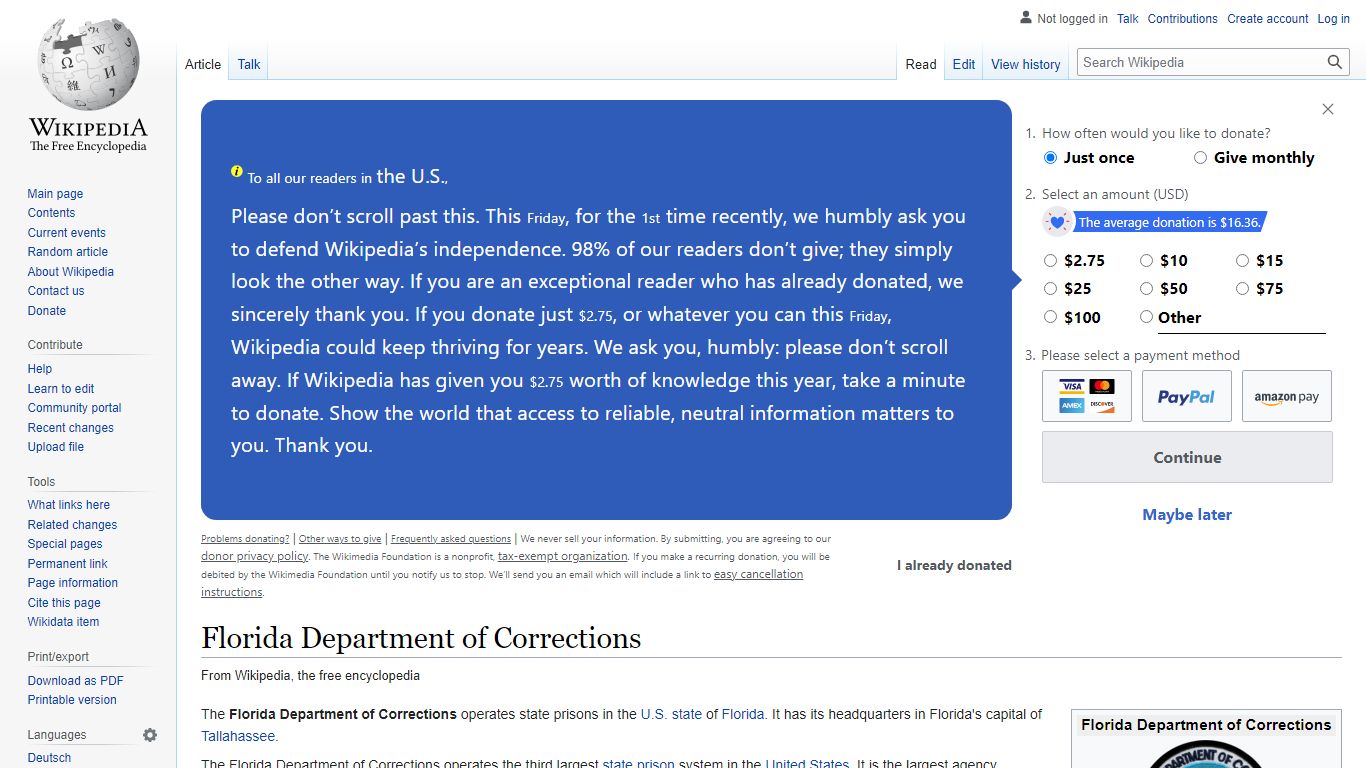Open Problems donating? link
This screenshot has width=1366, height=768.
pos(245,539)
